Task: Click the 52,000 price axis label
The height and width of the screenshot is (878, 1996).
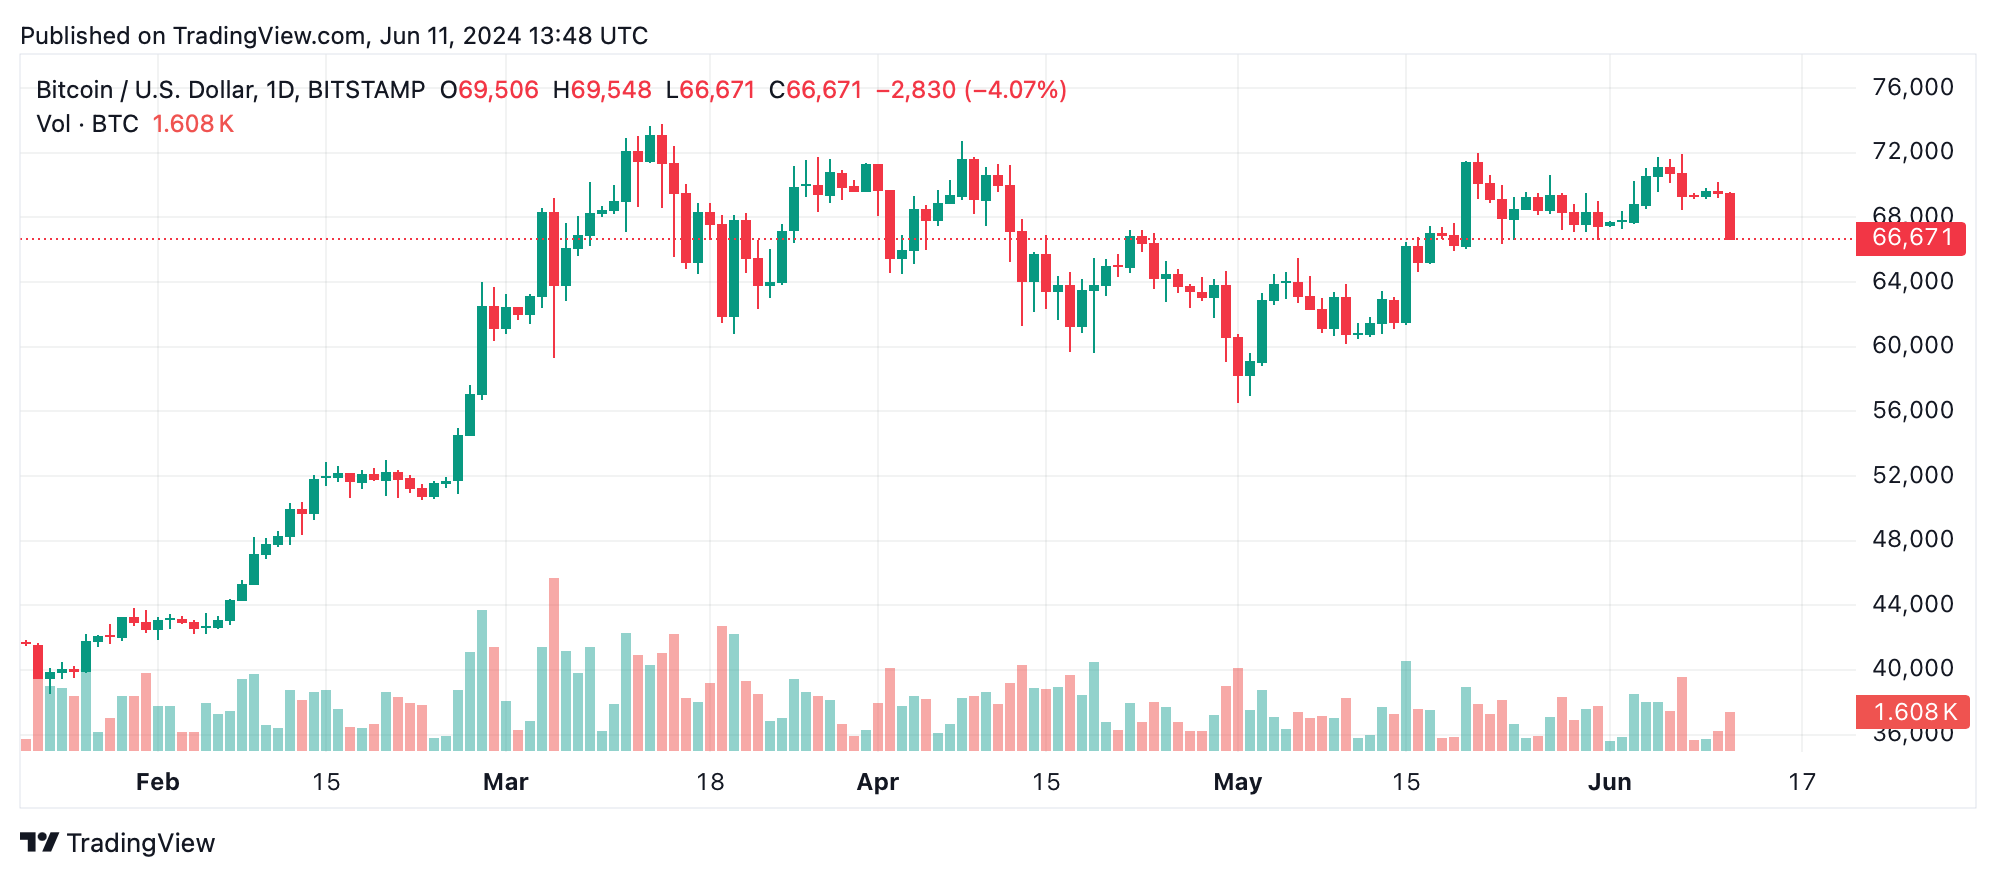Action: [1912, 475]
